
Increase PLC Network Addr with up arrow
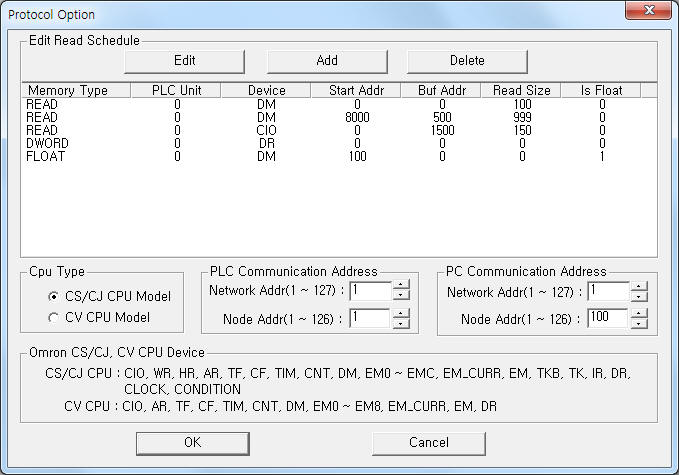pyautogui.click(x=401, y=285)
